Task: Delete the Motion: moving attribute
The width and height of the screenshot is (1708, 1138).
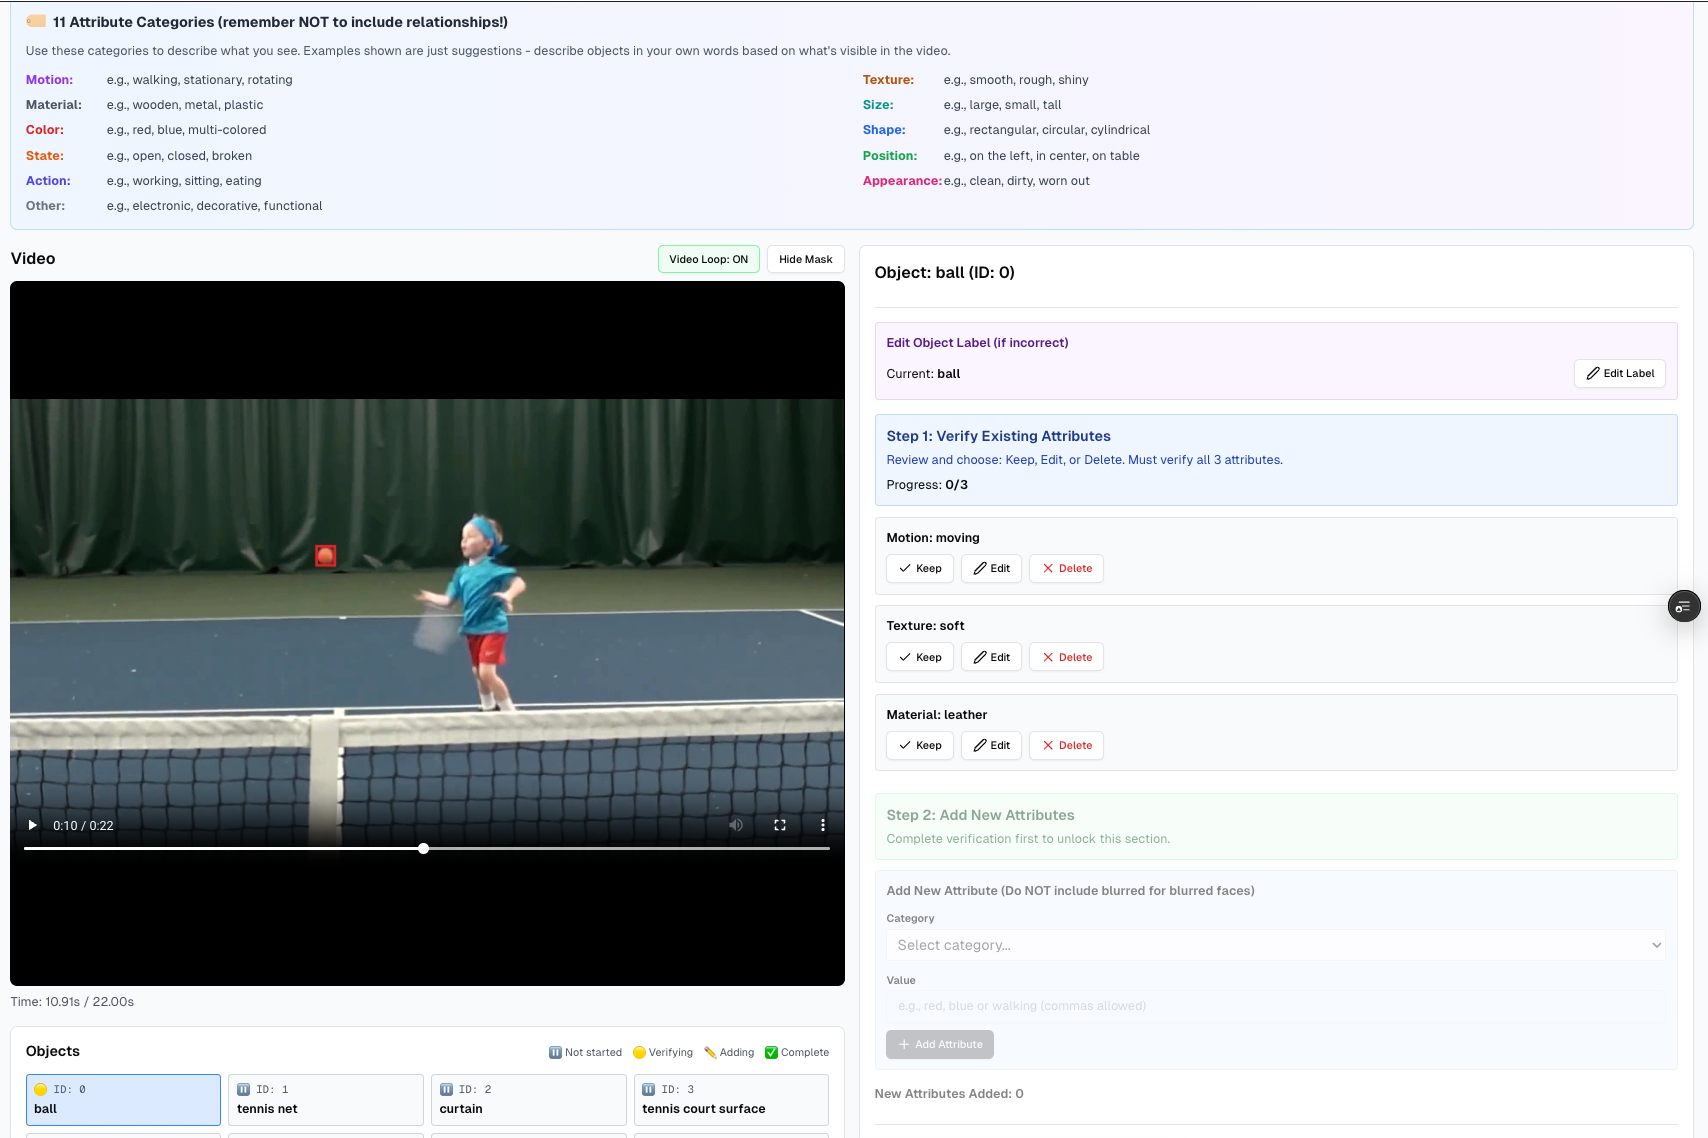Action: click(x=1066, y=568)
